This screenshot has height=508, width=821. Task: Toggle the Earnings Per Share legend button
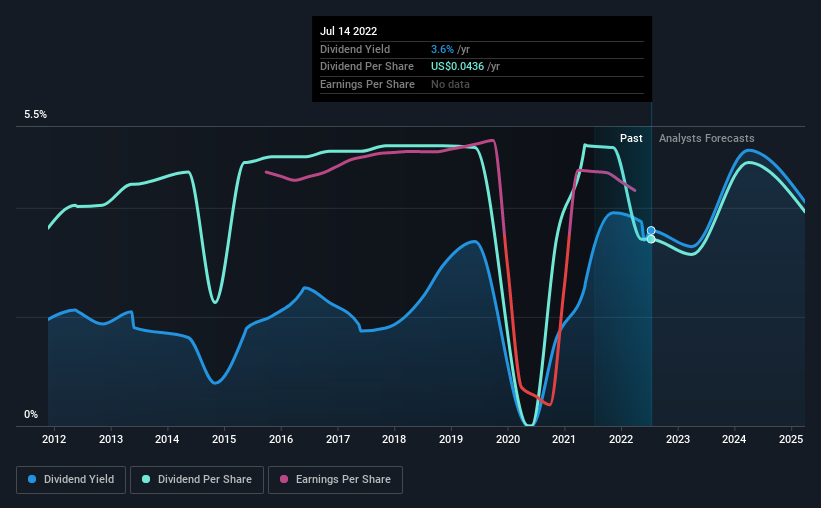(335, 480)
